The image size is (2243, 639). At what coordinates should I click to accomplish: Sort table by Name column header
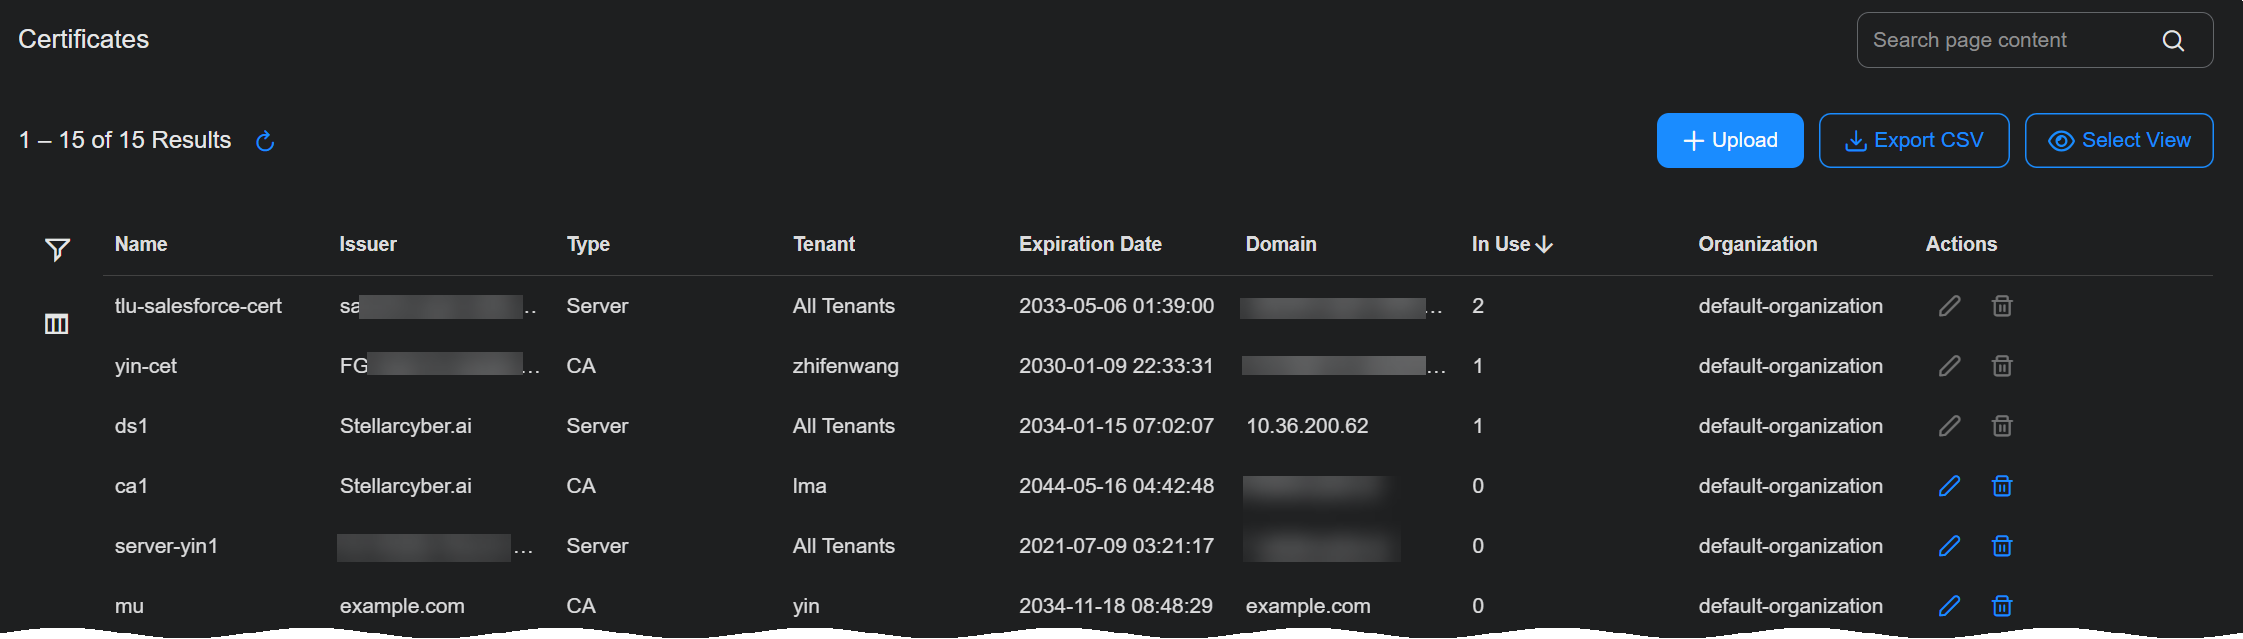(x=141, y=244)
